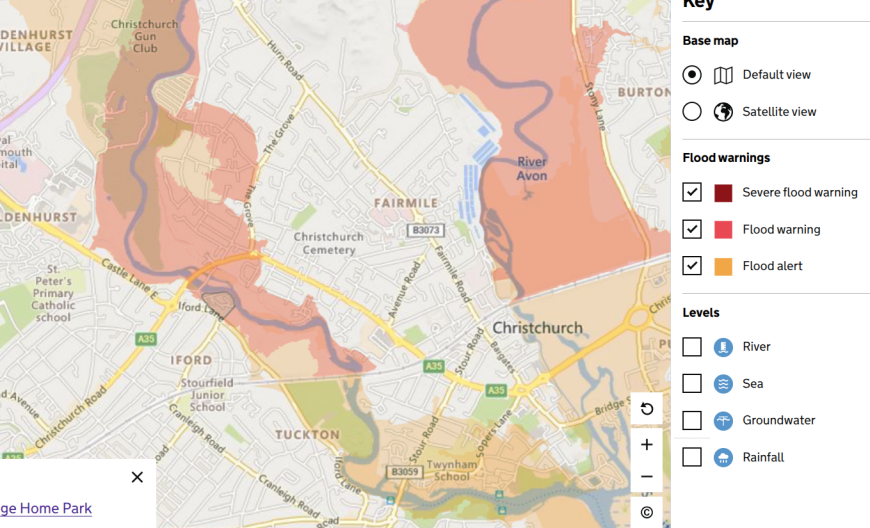Click the globe icon beside Satellite view
Screen dimensions: 870x528
[723, 111]
